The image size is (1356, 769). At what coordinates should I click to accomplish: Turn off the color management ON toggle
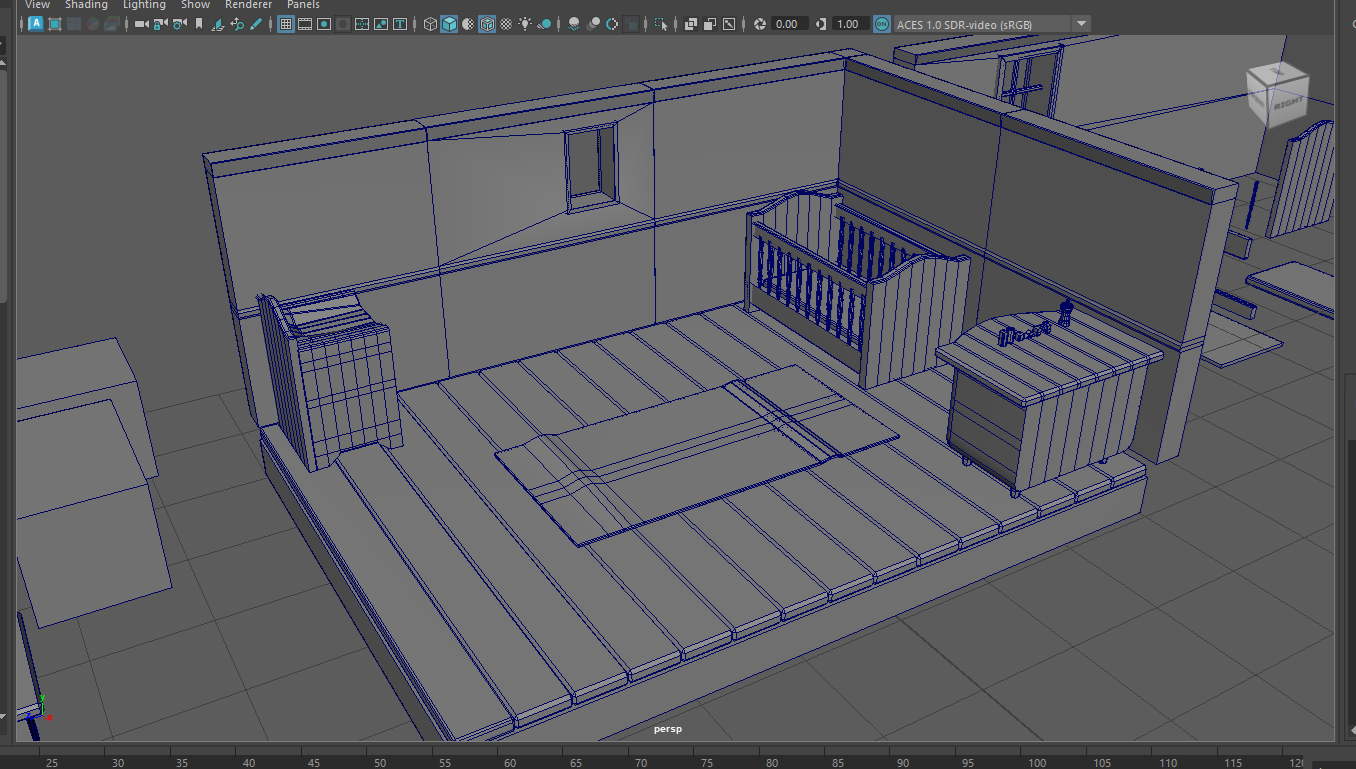(x=882, y=24)
